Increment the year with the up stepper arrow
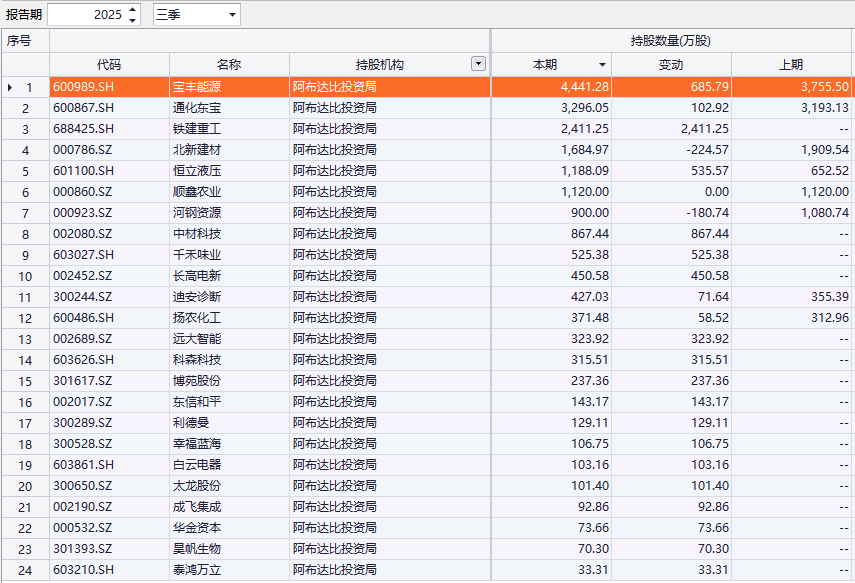Viewport: 855px width, 583px height. (x=131, y=8)
